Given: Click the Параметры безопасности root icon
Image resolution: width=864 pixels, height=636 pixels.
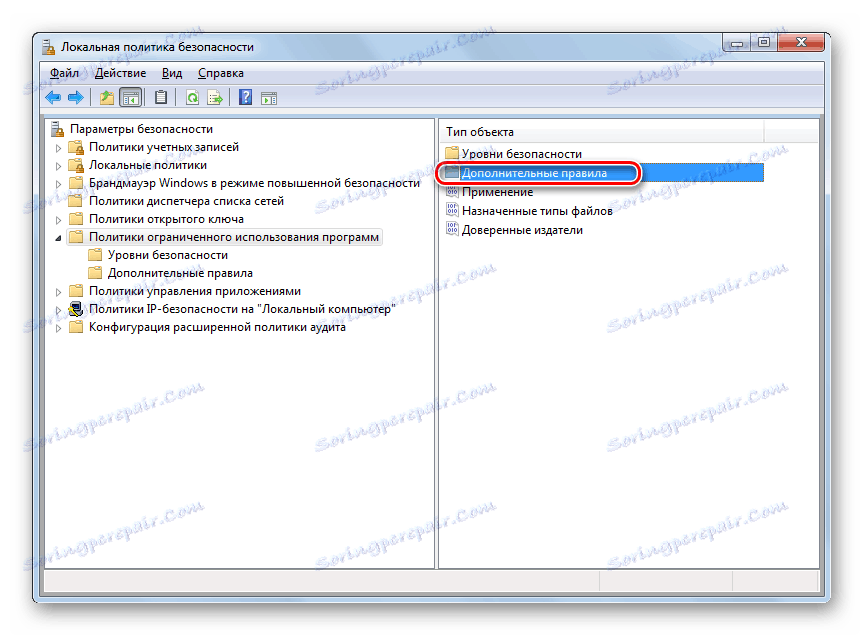Looking at the screenshot, I should coord(57,129).
